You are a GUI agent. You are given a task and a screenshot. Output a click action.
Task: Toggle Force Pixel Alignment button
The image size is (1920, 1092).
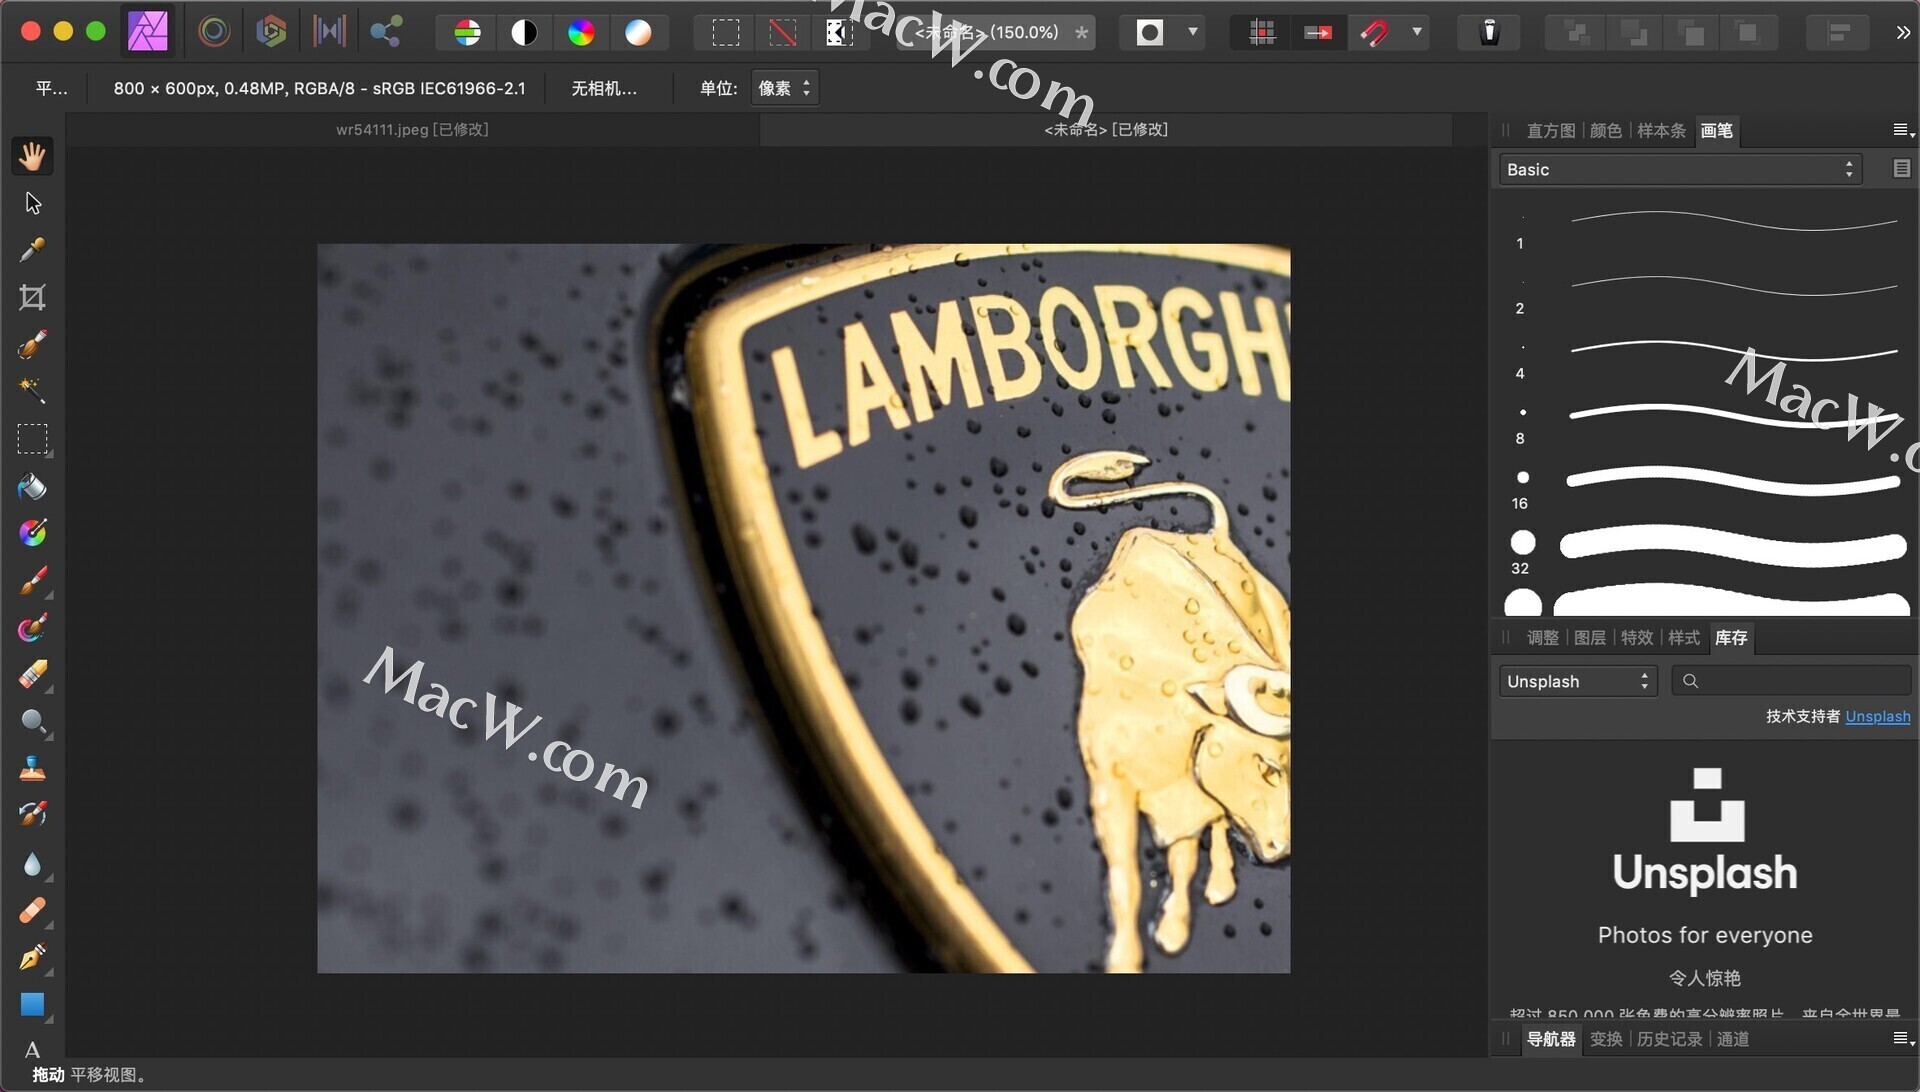[x=1318, y=33]
